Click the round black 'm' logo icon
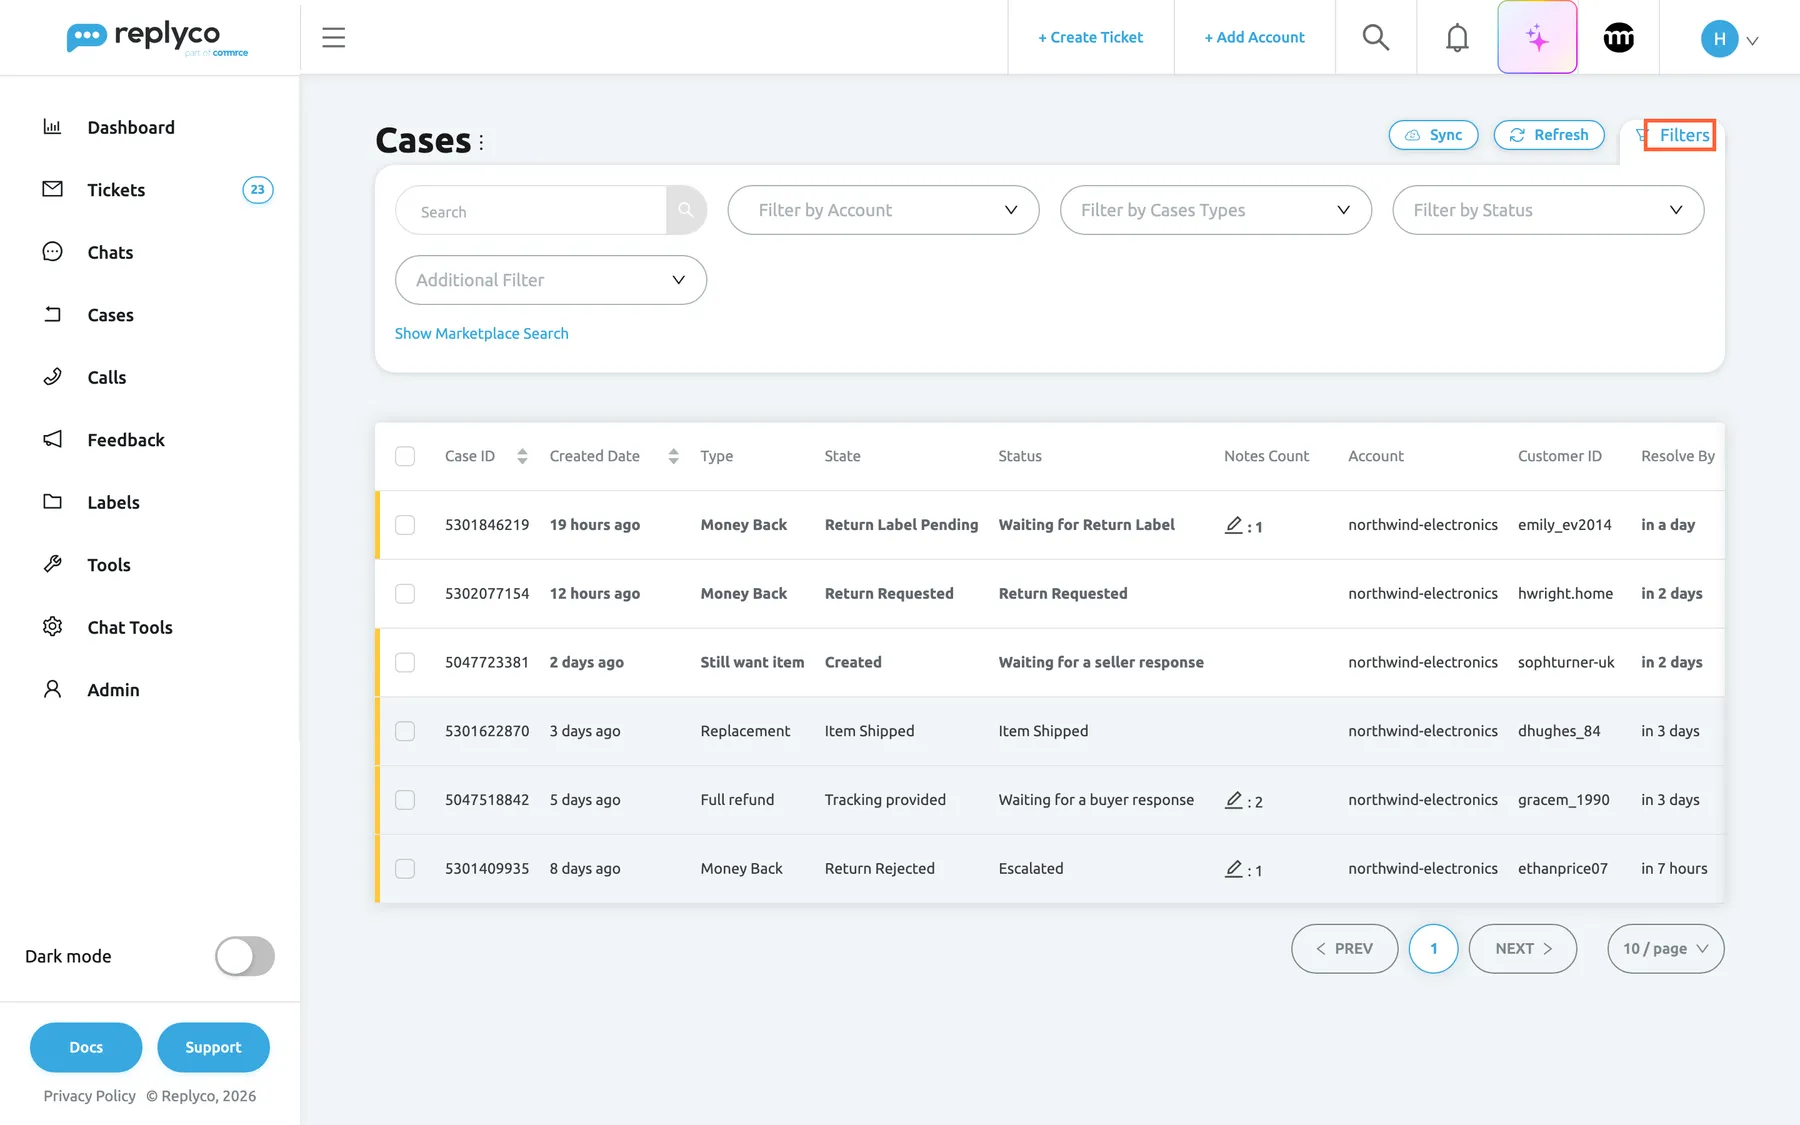This screenshot has height=1125, width=1800. pos(1619,38)
